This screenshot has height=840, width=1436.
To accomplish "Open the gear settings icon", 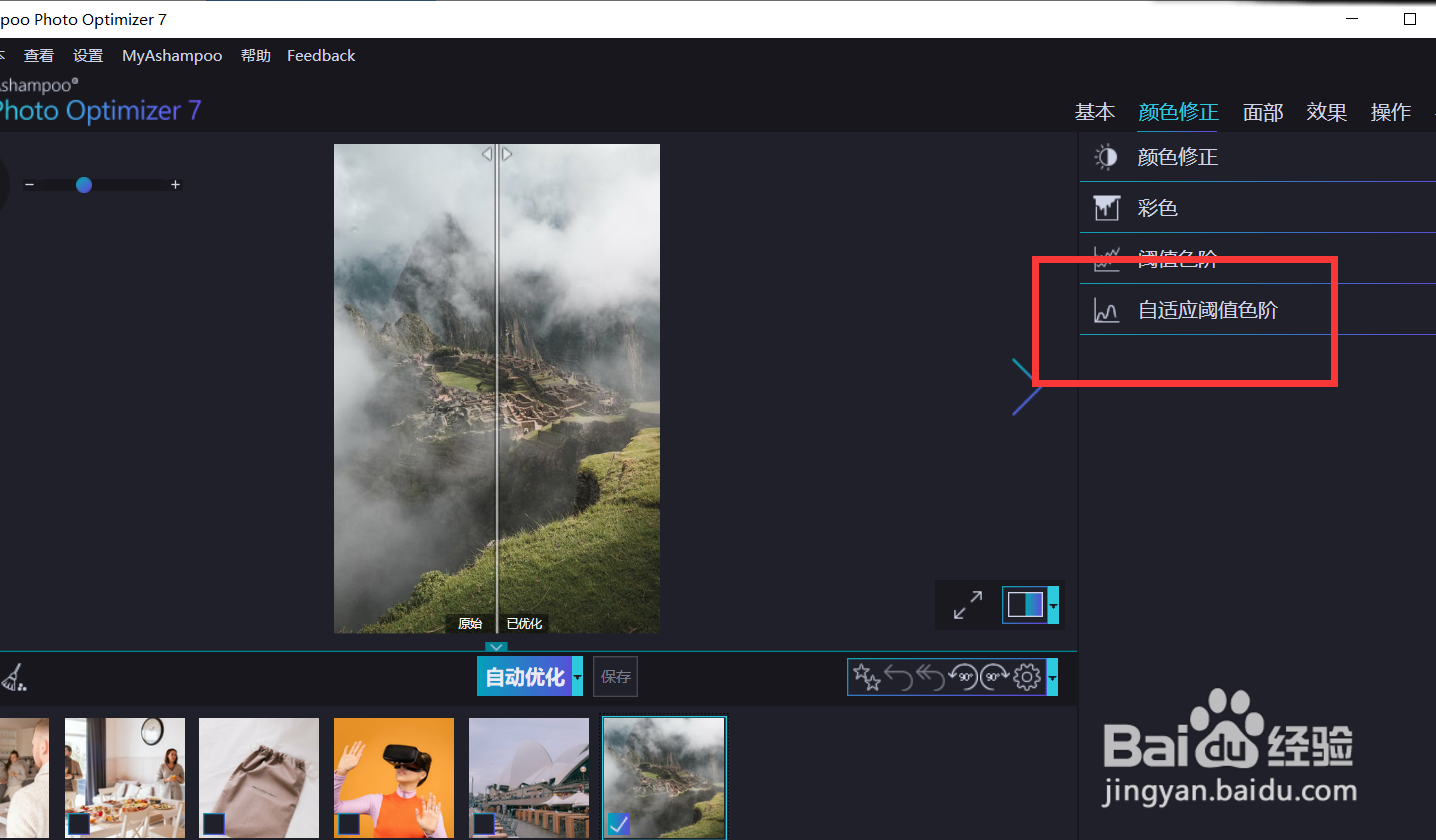I will [x=1027, y=677].
